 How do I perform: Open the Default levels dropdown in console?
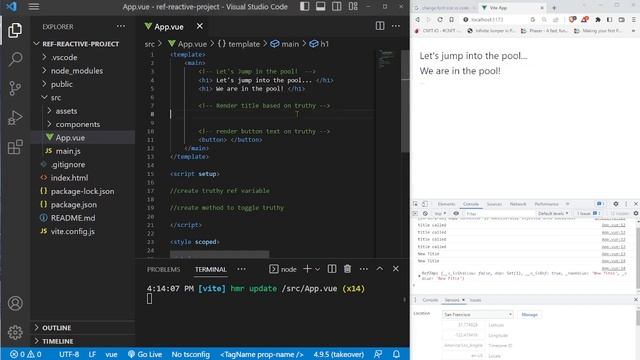553,213
